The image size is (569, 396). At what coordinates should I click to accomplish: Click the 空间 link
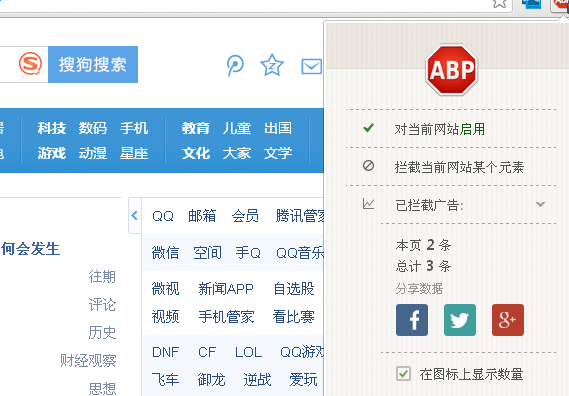[x=208, y=253]
